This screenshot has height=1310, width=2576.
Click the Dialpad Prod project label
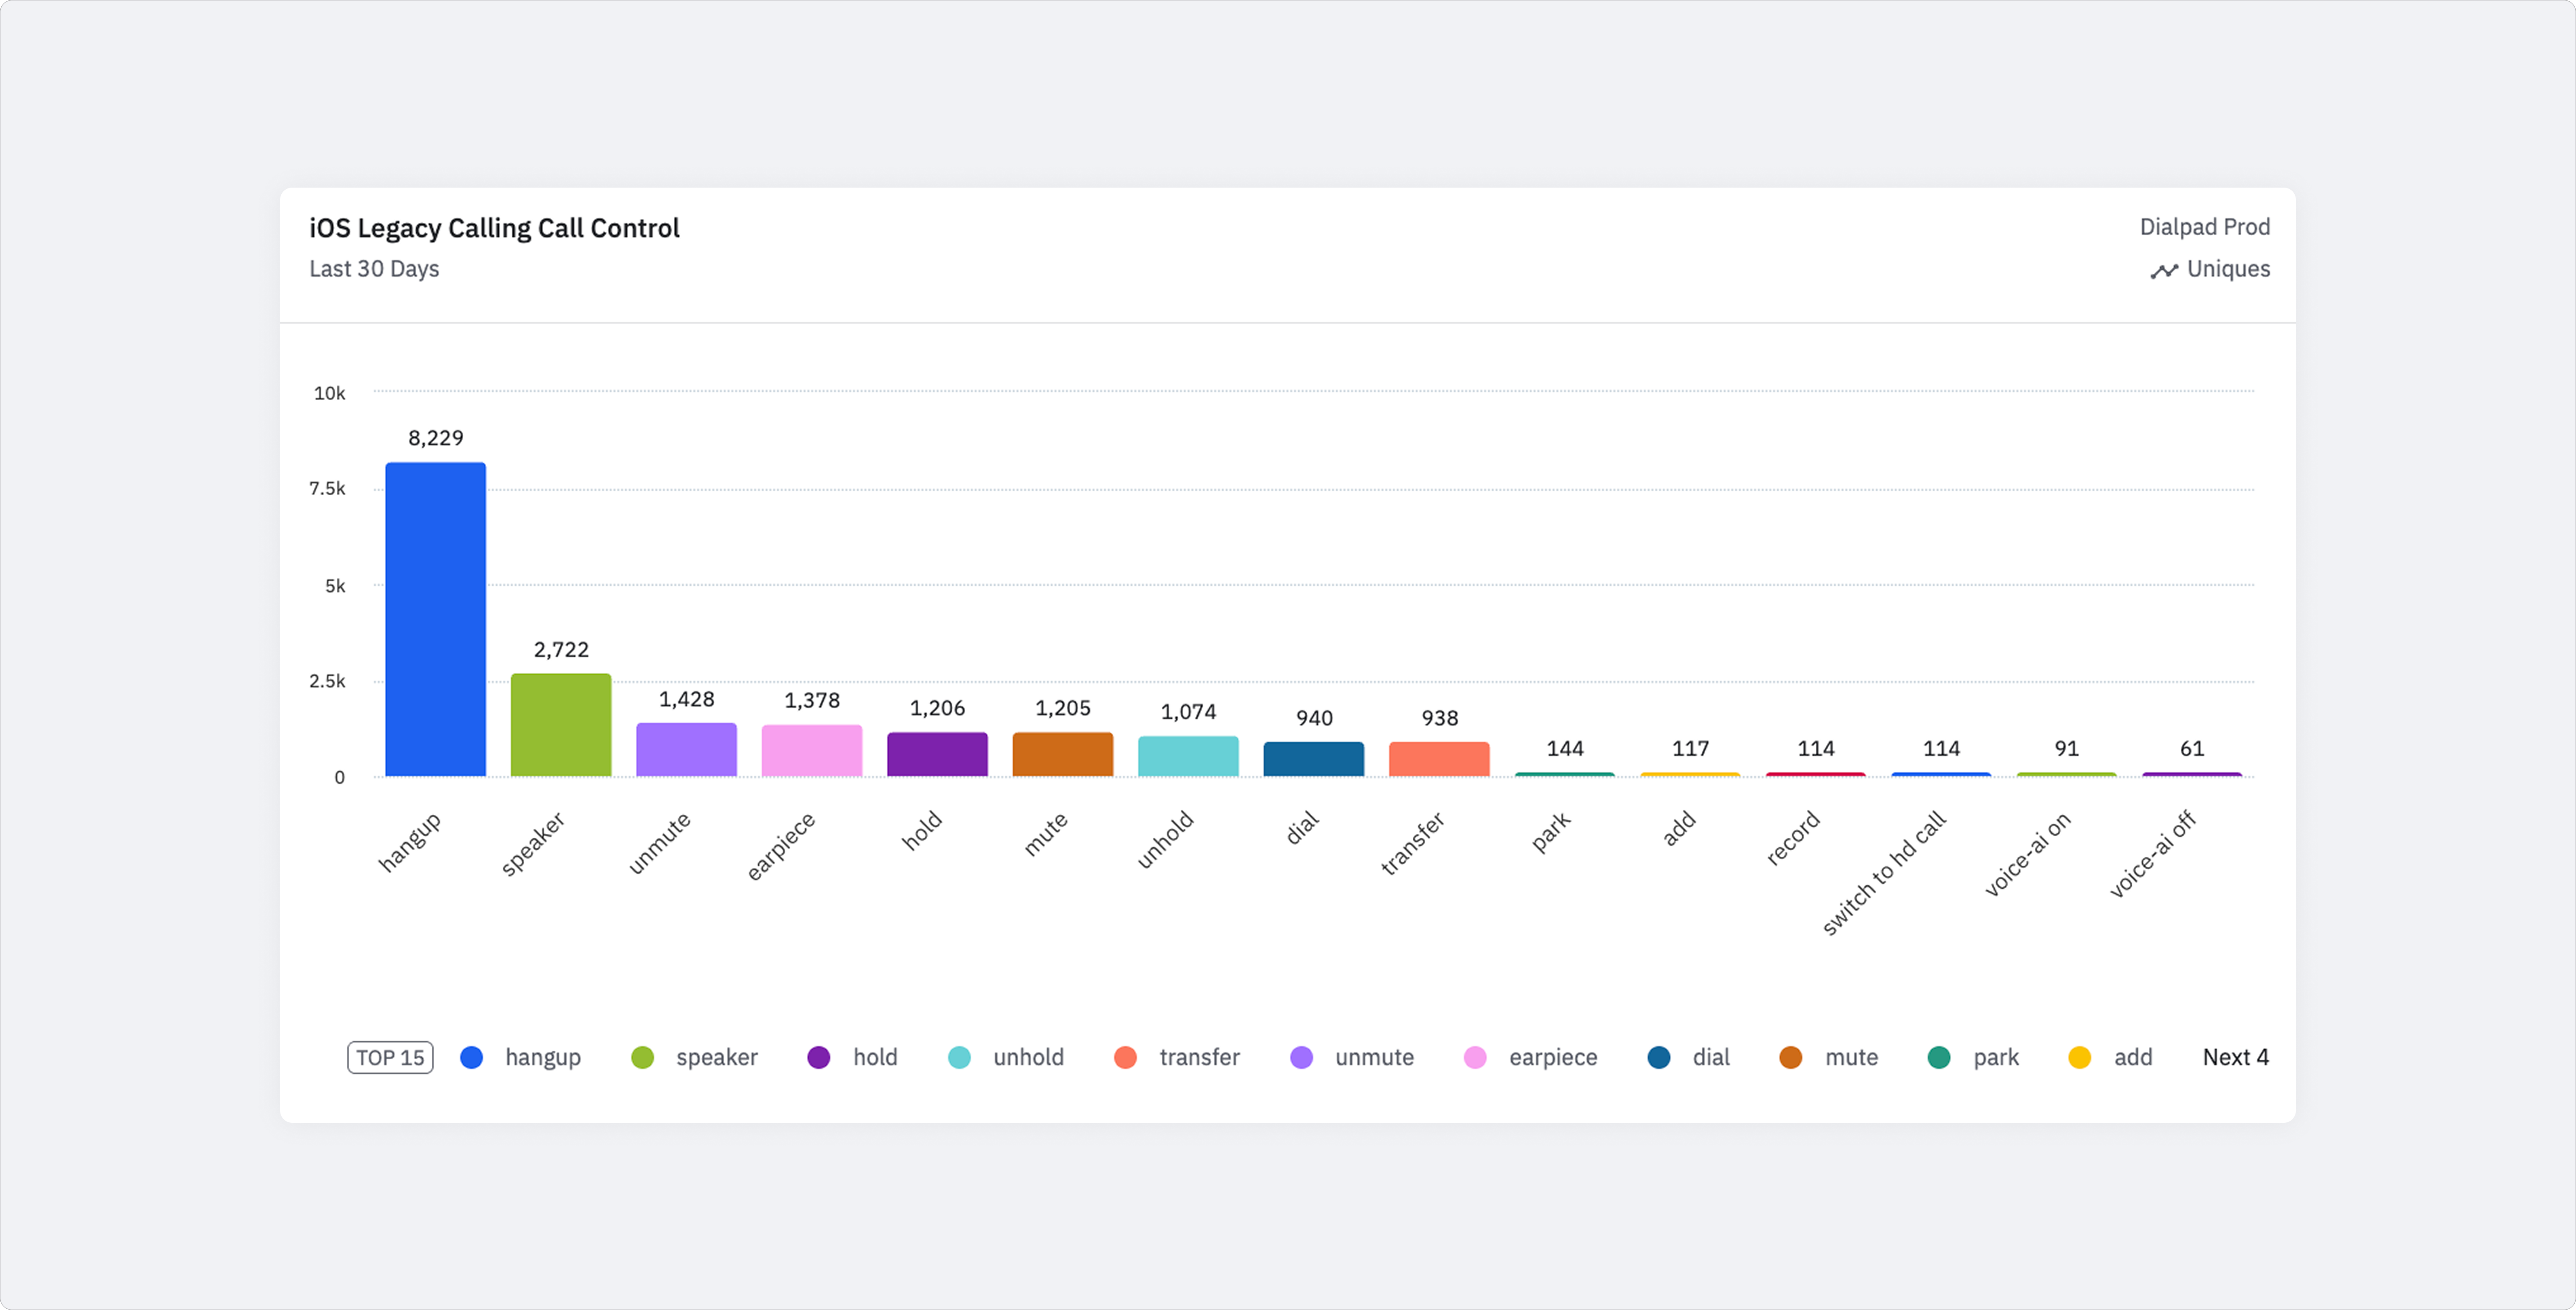tap(2204, 227)
